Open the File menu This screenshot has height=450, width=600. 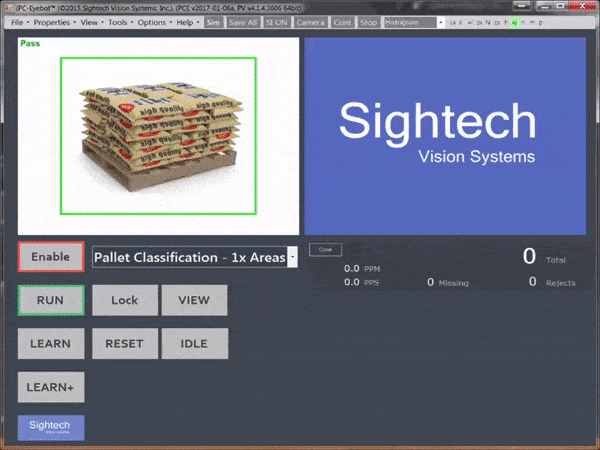(19, 21)
